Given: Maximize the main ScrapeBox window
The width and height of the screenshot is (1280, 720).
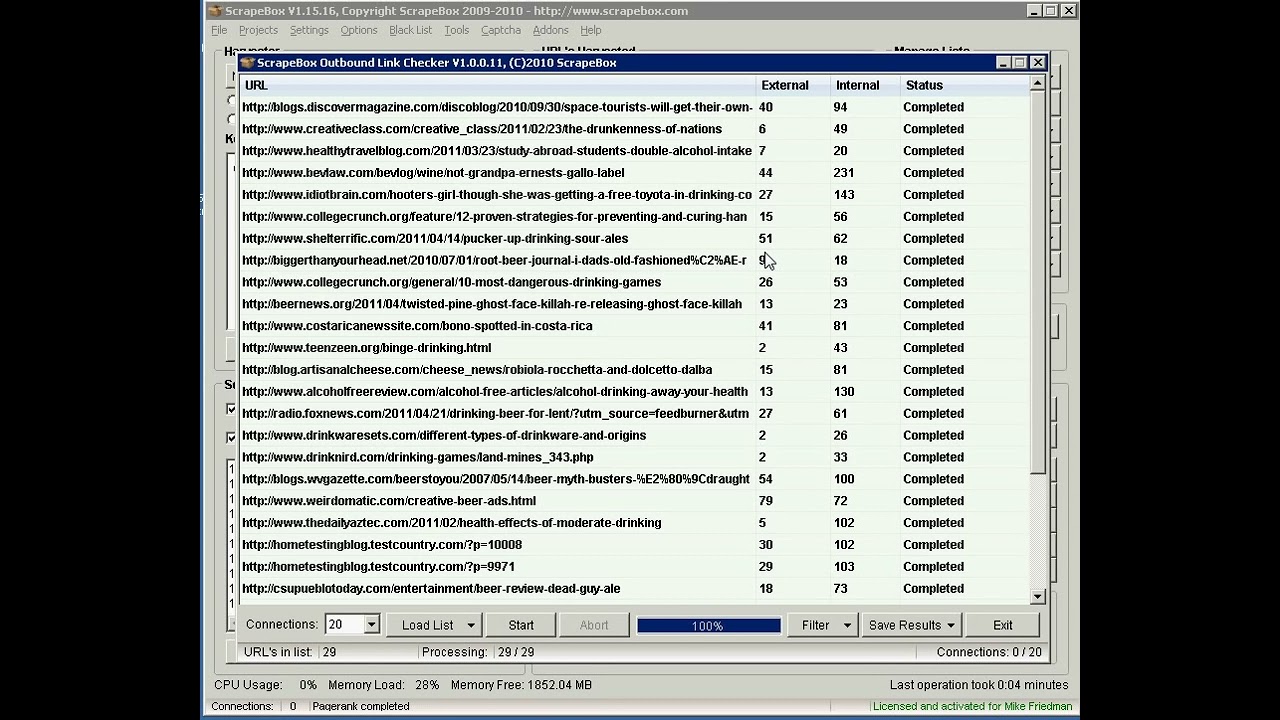Looking at the screenshot, I should point(1051,11).
